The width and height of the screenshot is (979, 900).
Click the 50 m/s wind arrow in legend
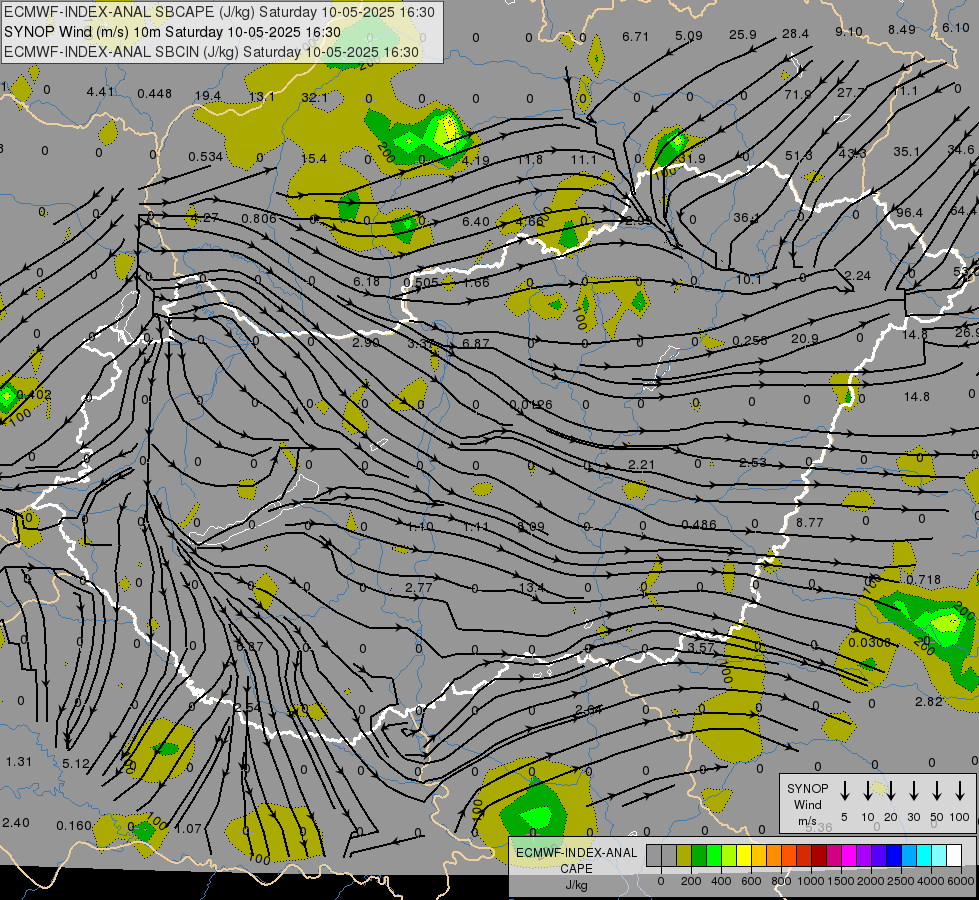click(937, 791)
